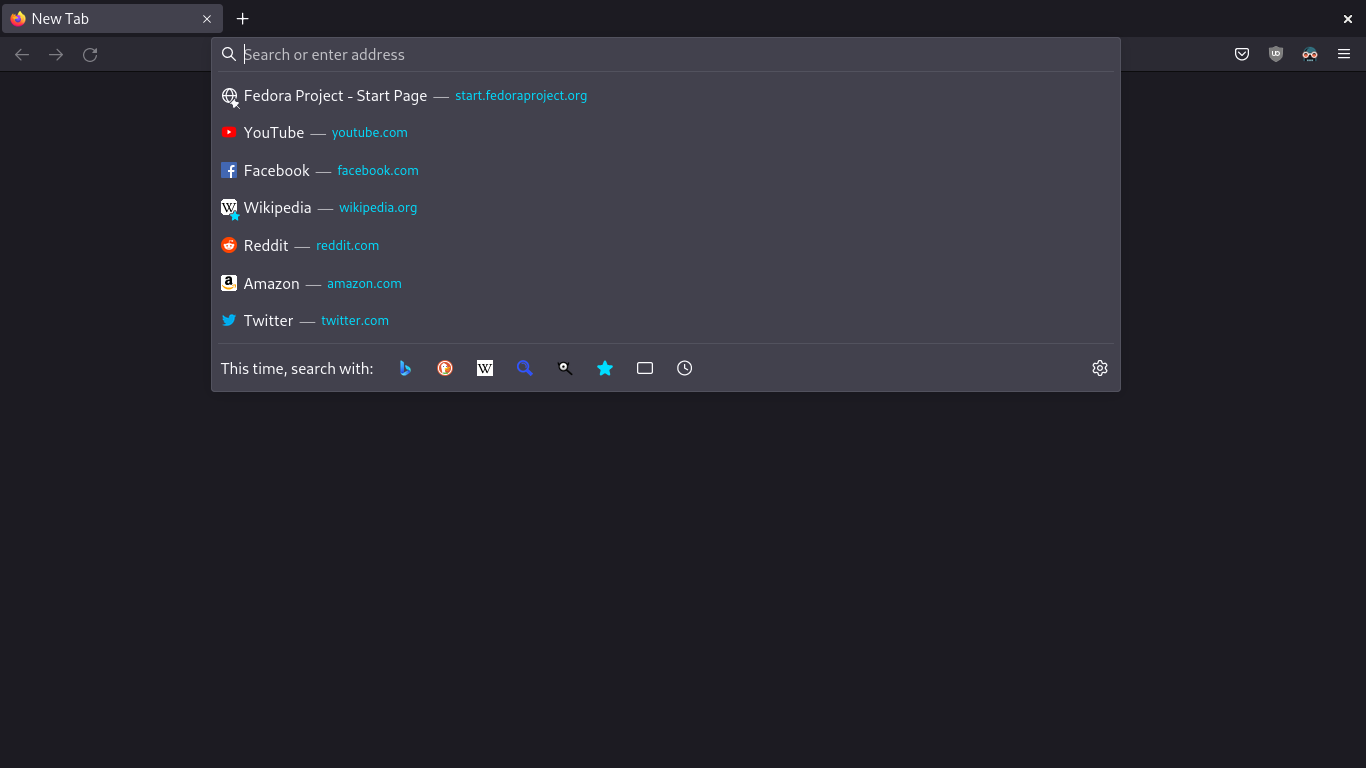Pick the Wikipedia one-off search engine icon
Viewport: 1366px width, 768px height.
485,368
